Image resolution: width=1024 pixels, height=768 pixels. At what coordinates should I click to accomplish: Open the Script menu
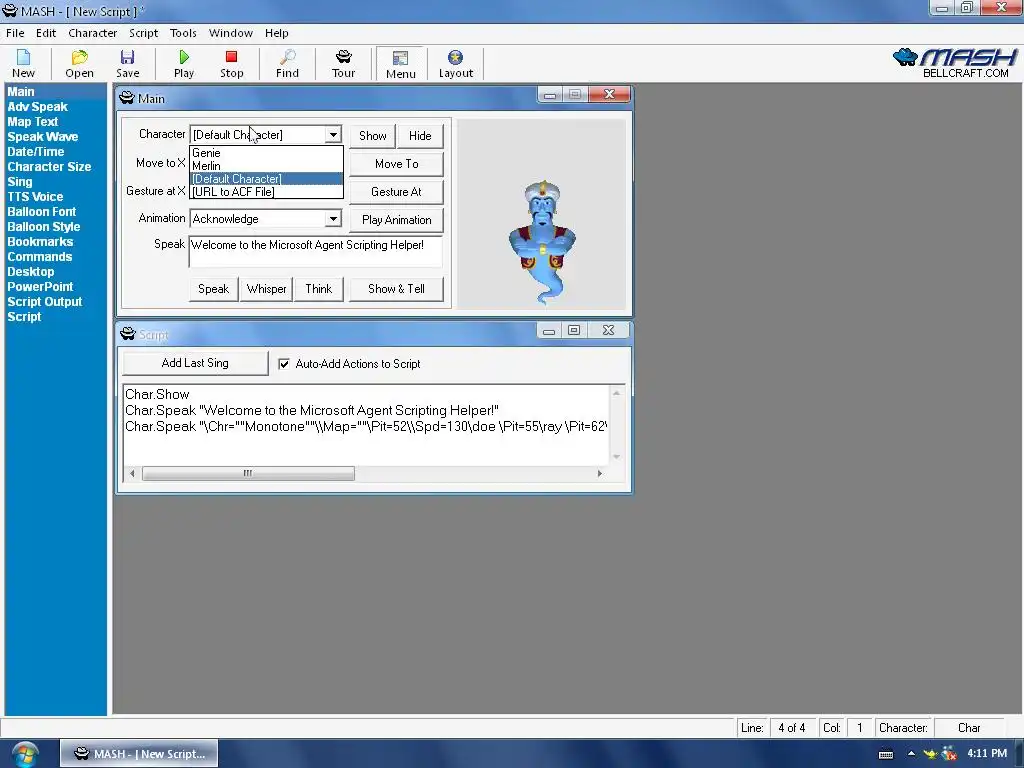coord(143,33)
